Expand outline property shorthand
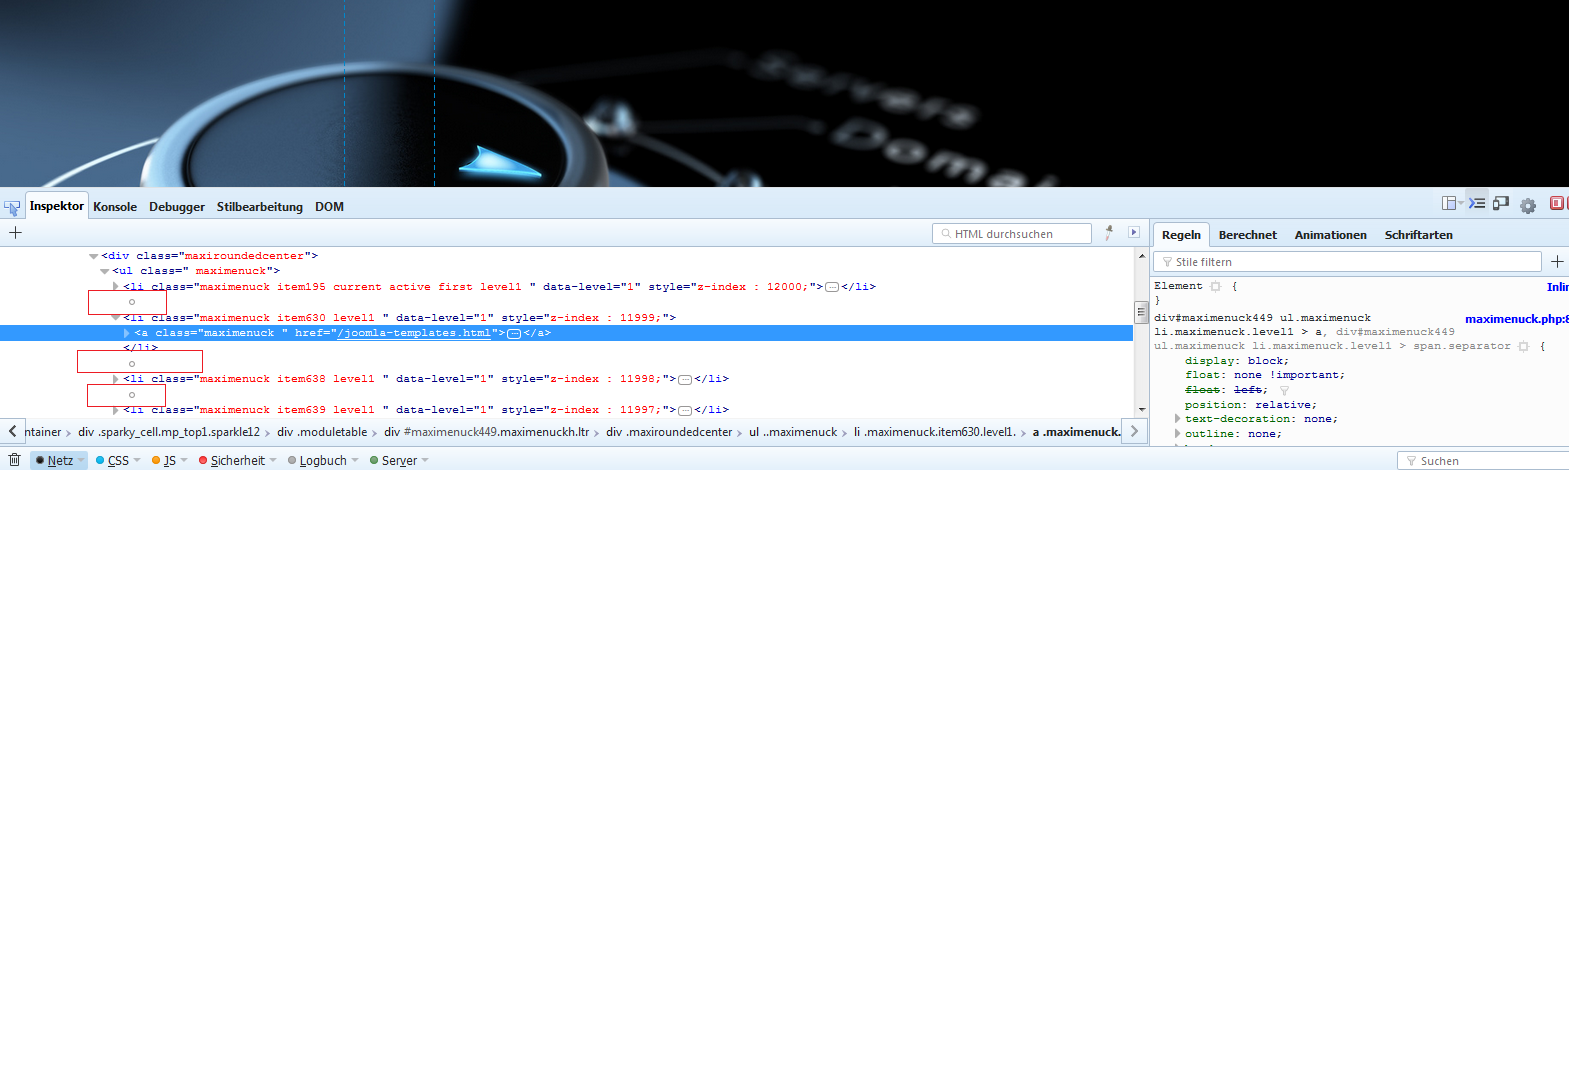This screenshot has width=1569, height=1079. (1177, 434)
